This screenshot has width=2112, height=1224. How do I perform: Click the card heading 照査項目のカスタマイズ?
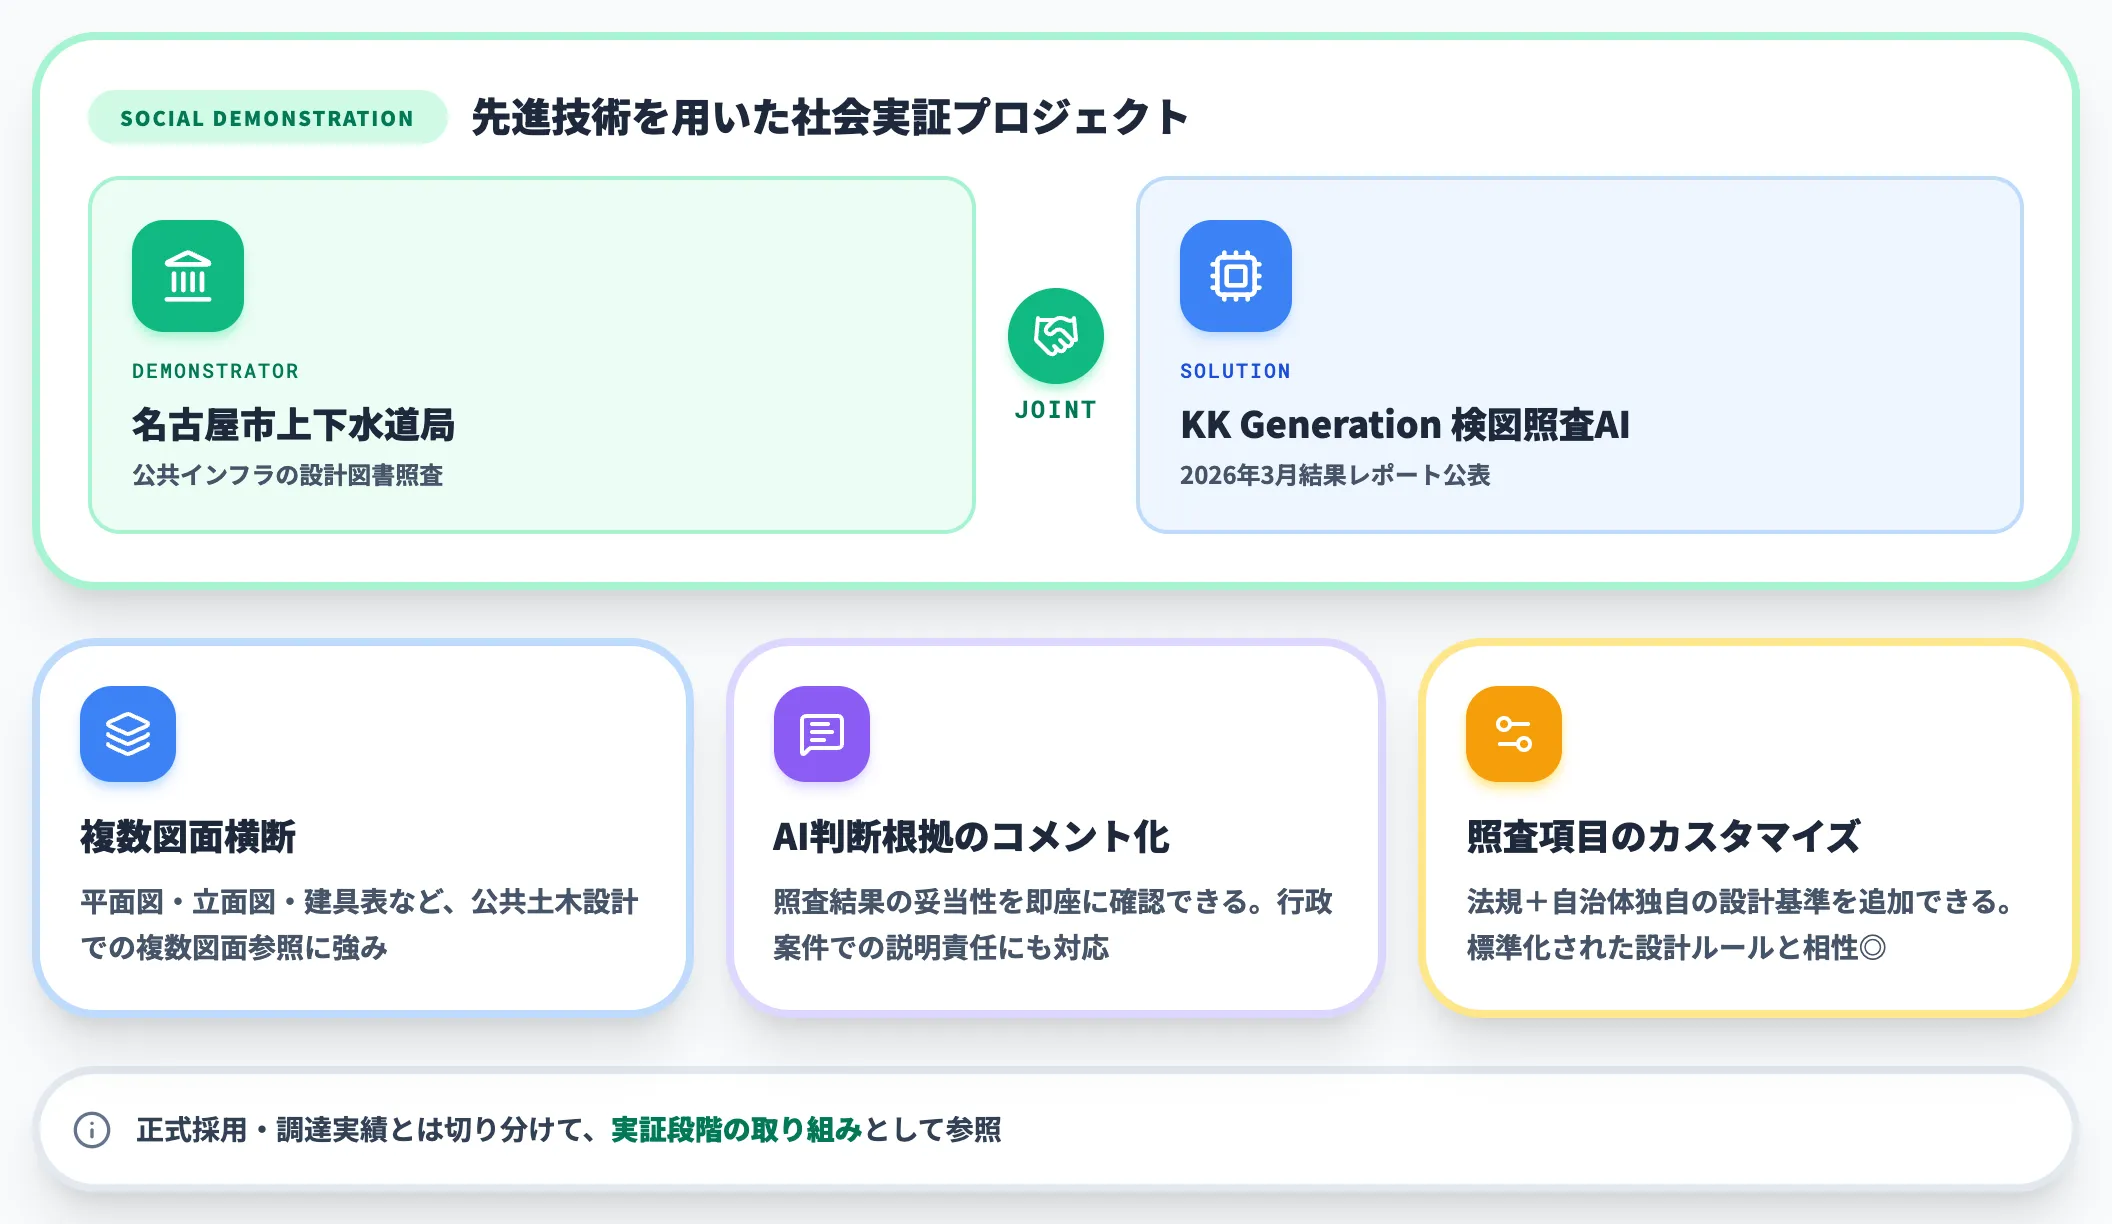click(1663, 837)
